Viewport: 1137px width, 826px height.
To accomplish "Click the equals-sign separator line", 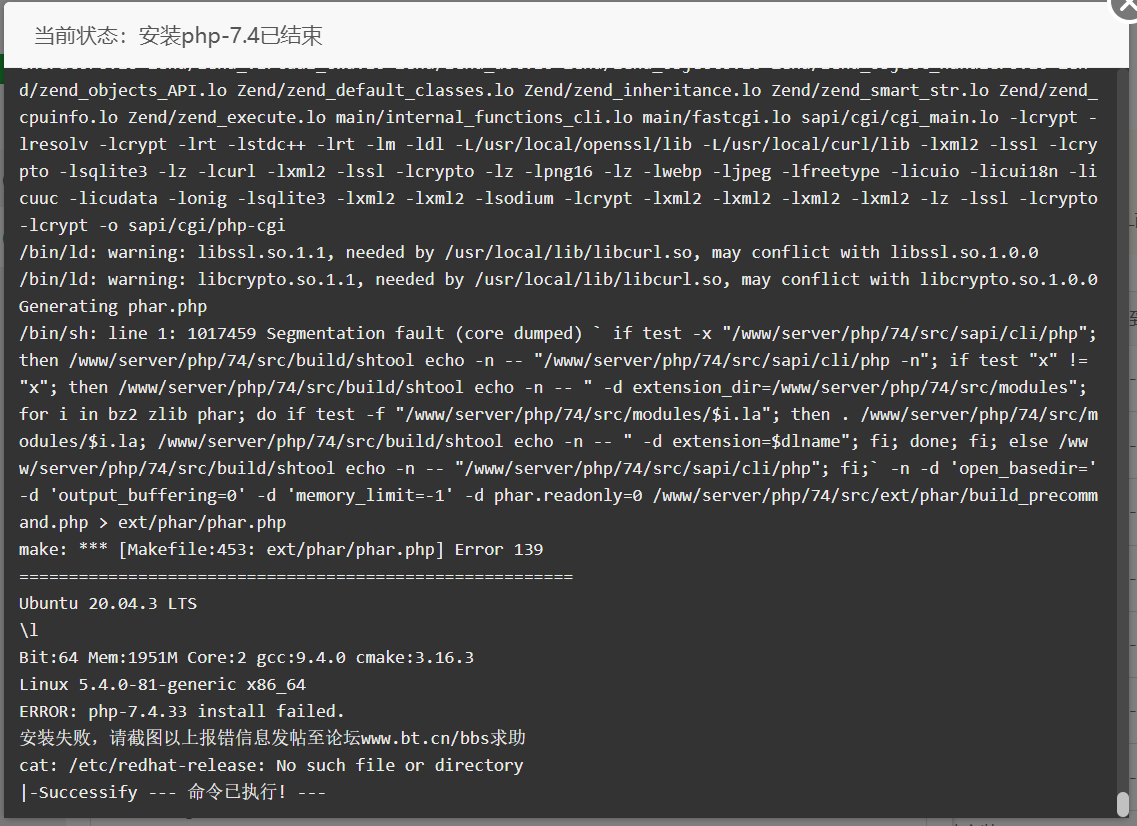I will pos(296,577).
